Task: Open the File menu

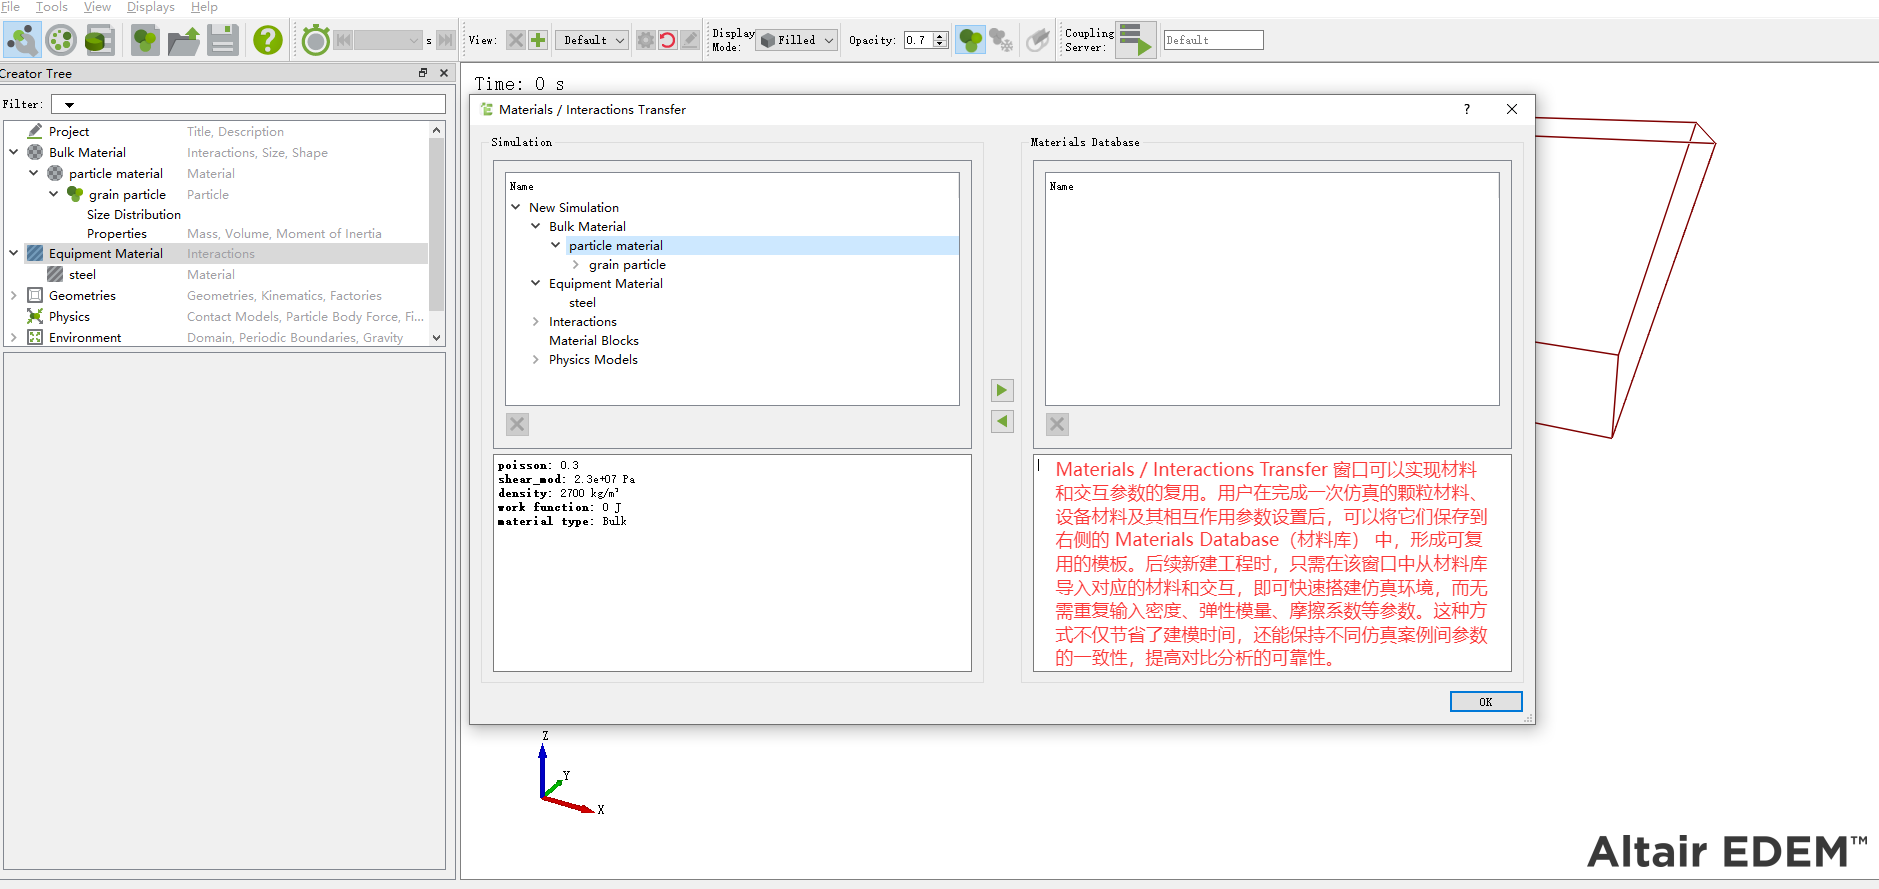Action: tap(10, 7)
